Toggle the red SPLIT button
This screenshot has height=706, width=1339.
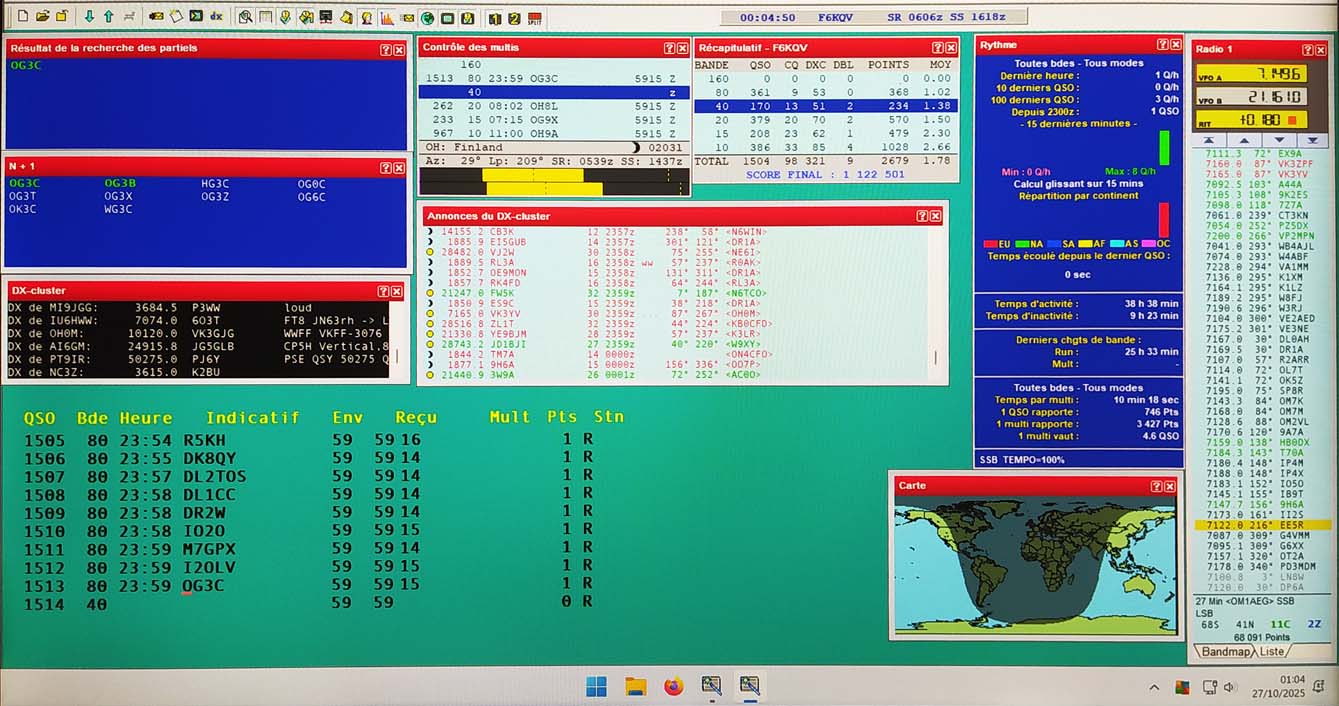(x=535, y=18)
